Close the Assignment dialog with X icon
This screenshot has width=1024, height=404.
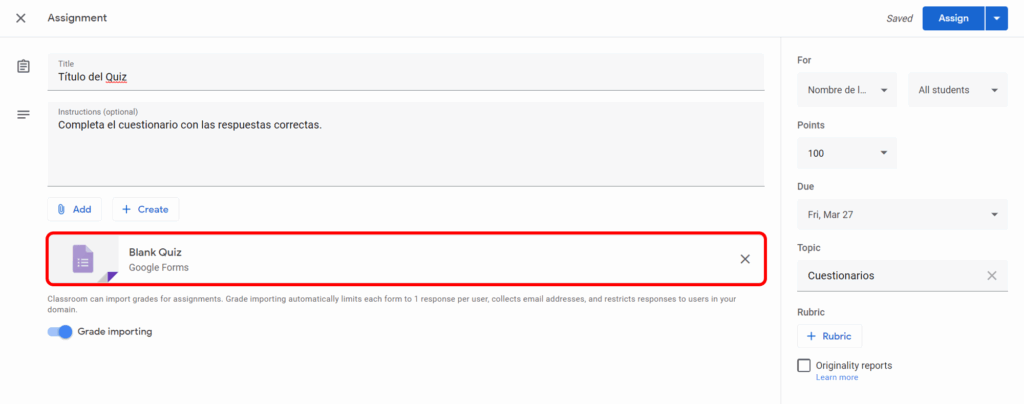pos(21,18)
